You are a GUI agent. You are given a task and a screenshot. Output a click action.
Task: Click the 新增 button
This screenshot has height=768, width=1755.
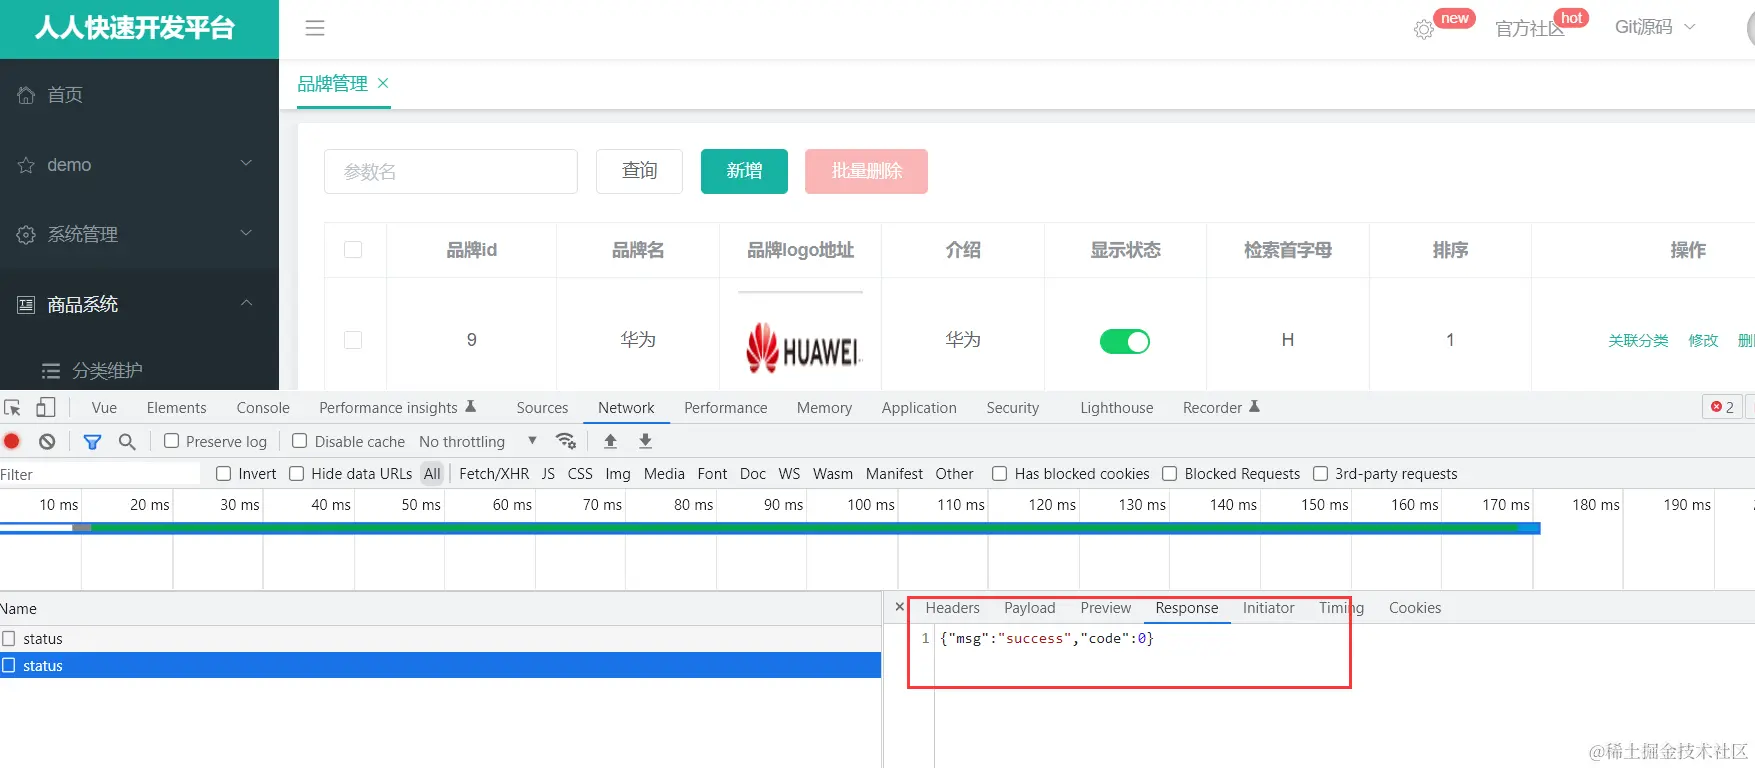point(744,171)
